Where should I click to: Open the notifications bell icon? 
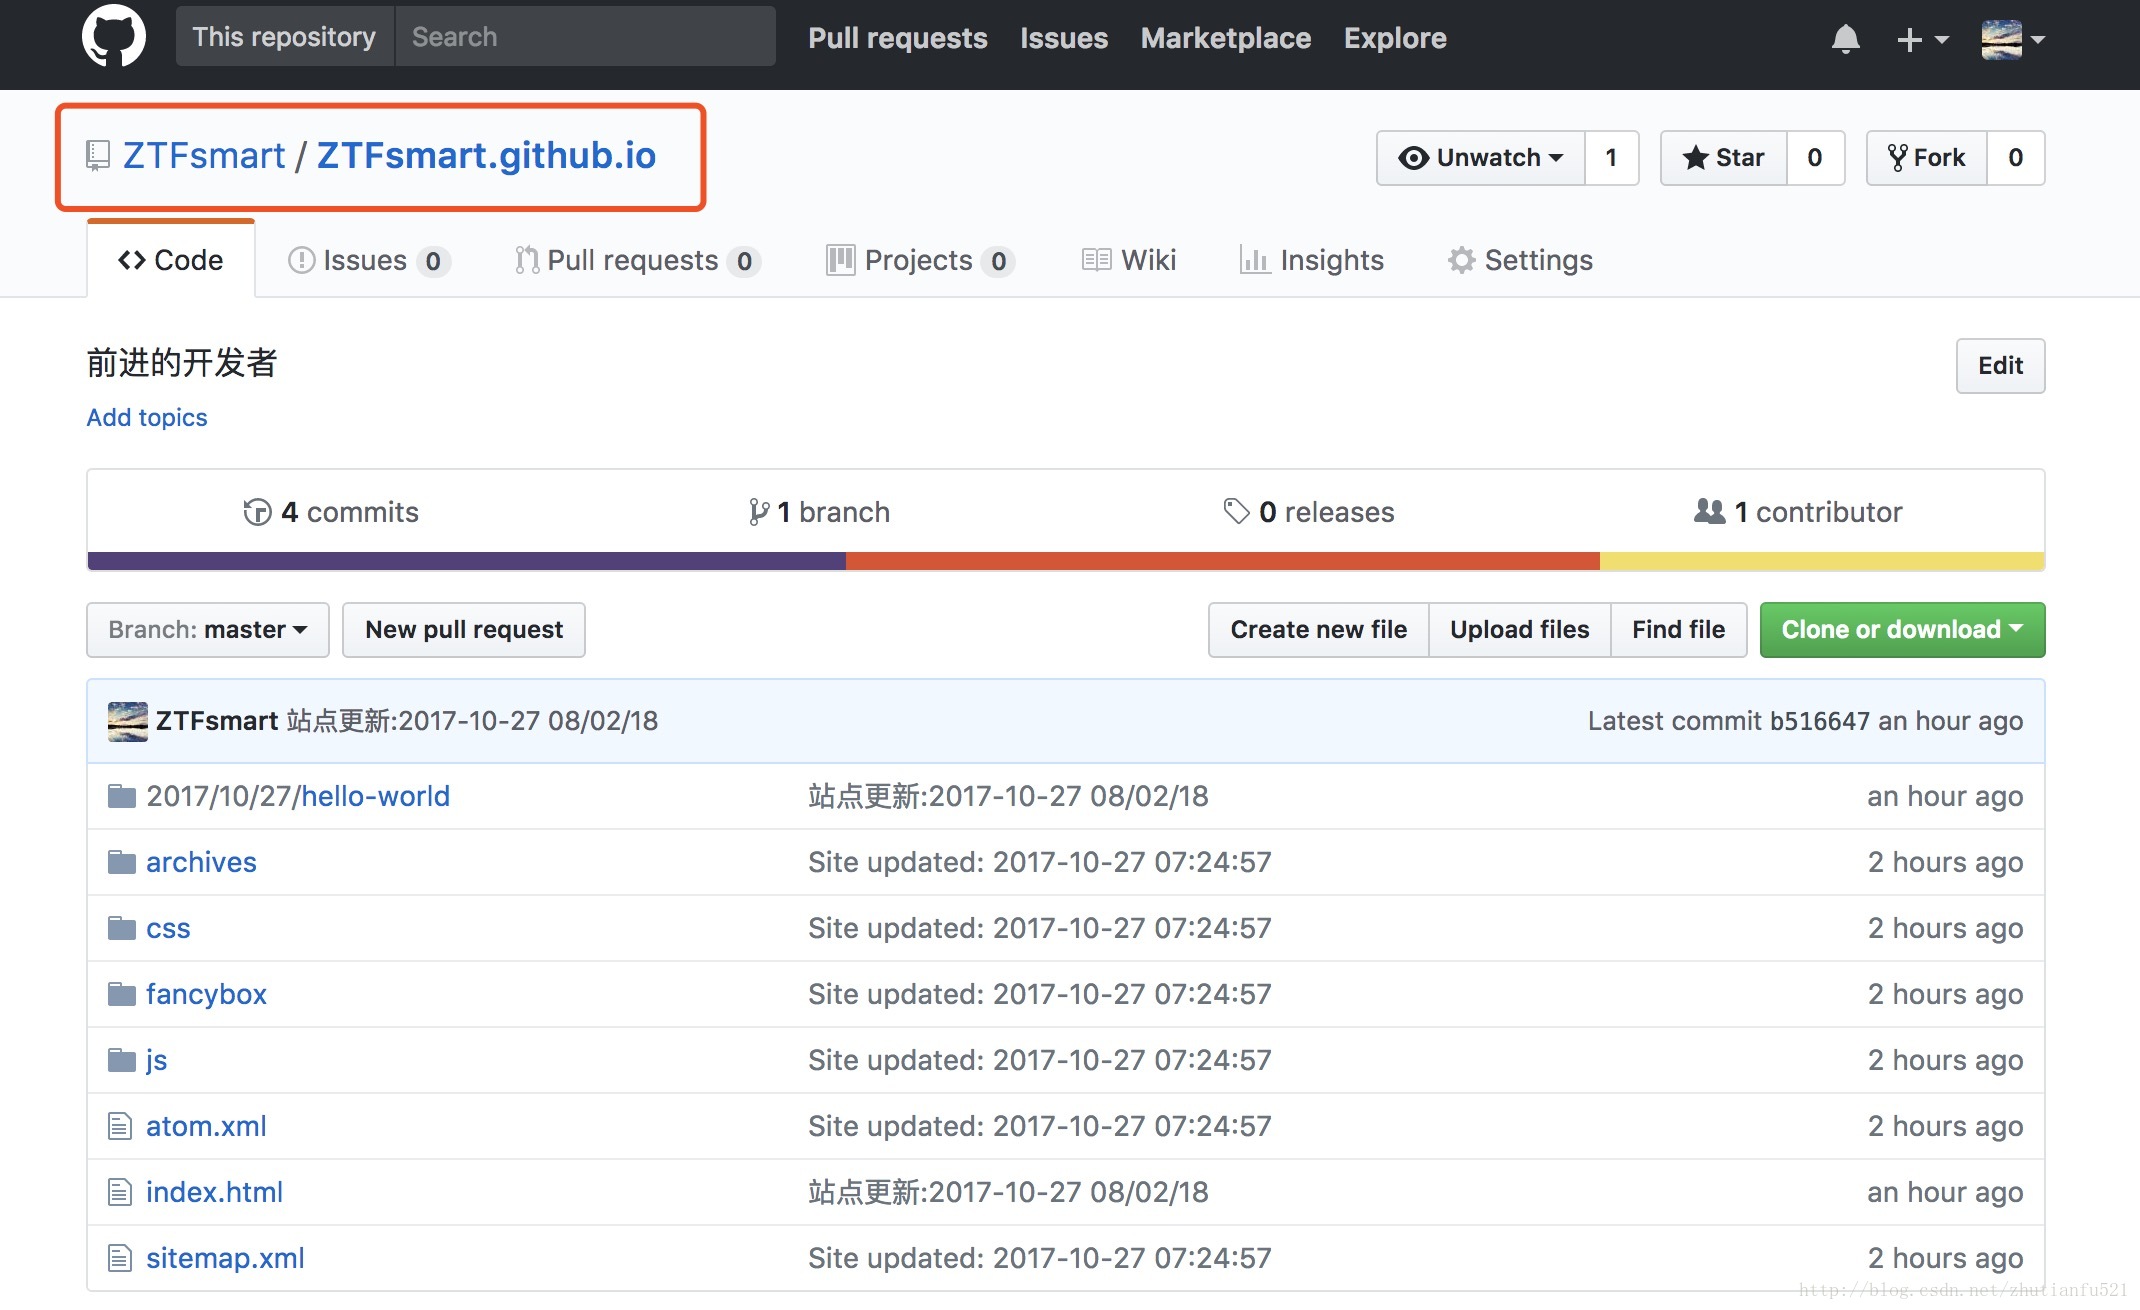(x=1845, y=39)
